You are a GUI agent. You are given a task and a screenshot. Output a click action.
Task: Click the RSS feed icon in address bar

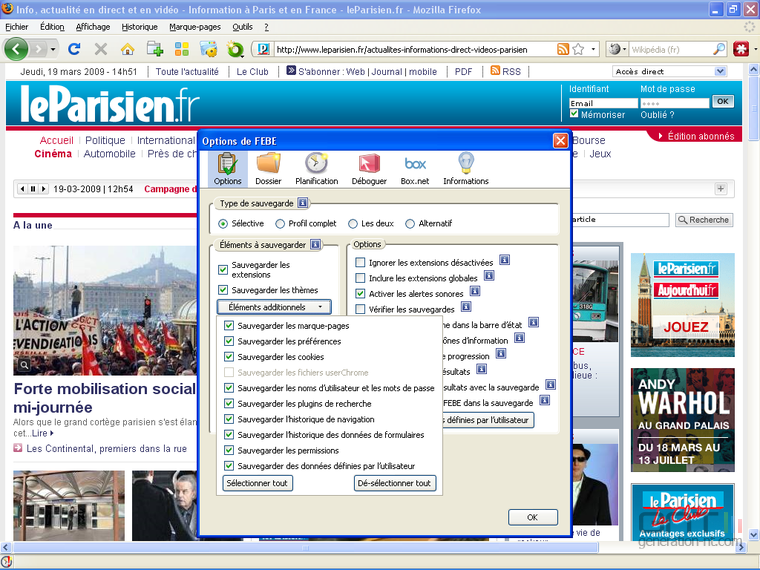coord(563,49)
